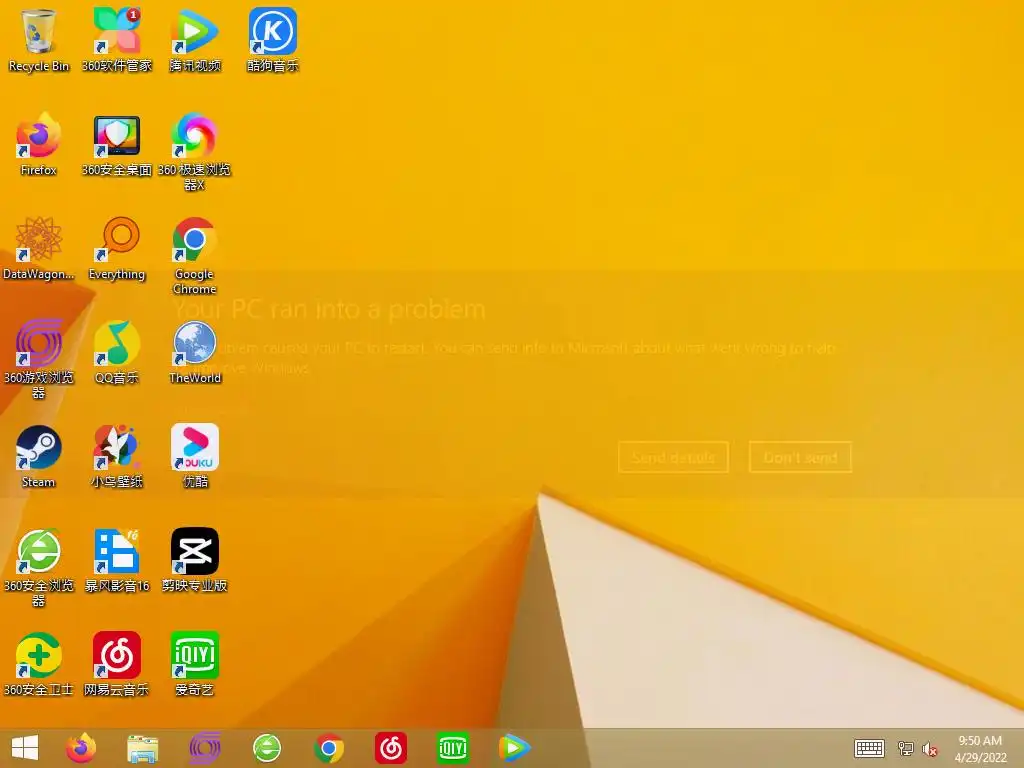
Task: Open 腾讯视频 from the taskbar
Action: coord(515,748)
